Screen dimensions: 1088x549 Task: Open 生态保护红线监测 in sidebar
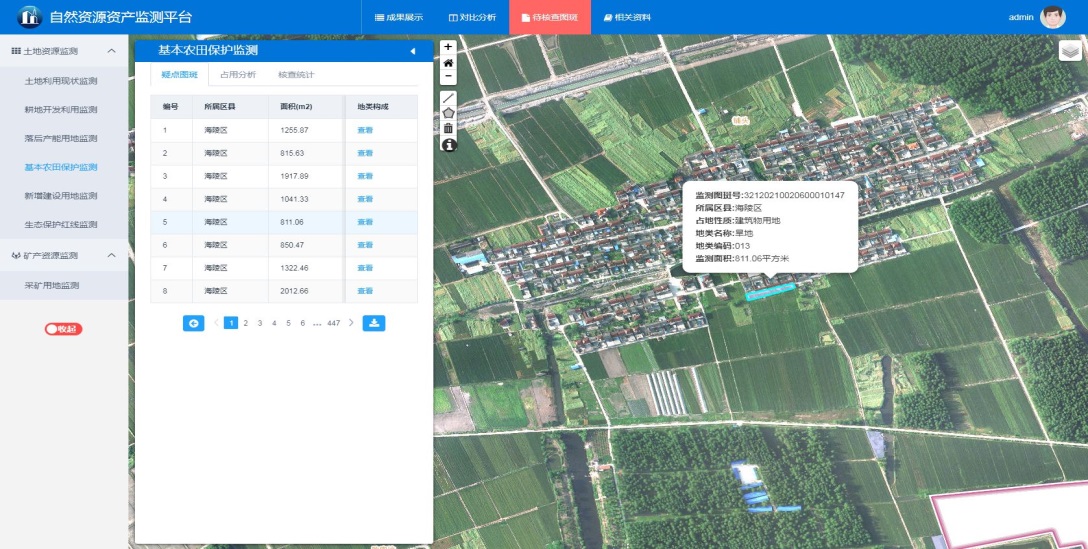click(x=61, y=225)
